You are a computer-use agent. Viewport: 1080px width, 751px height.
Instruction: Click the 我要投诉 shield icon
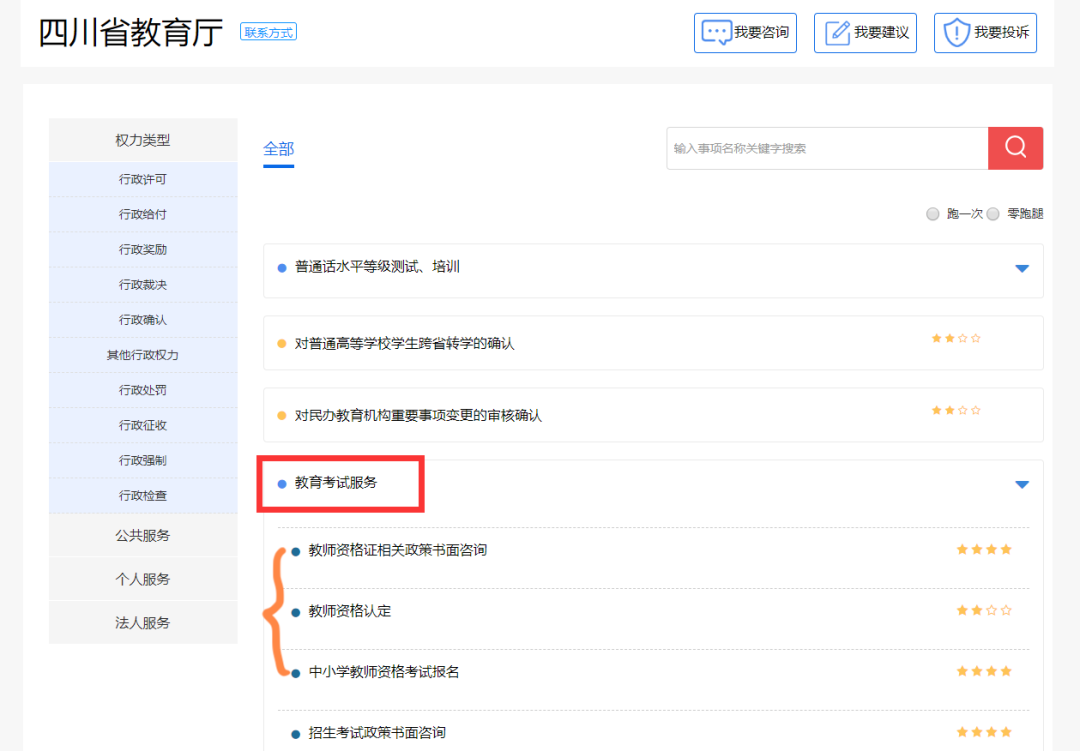pyautogui.click(x=957, y=32)
